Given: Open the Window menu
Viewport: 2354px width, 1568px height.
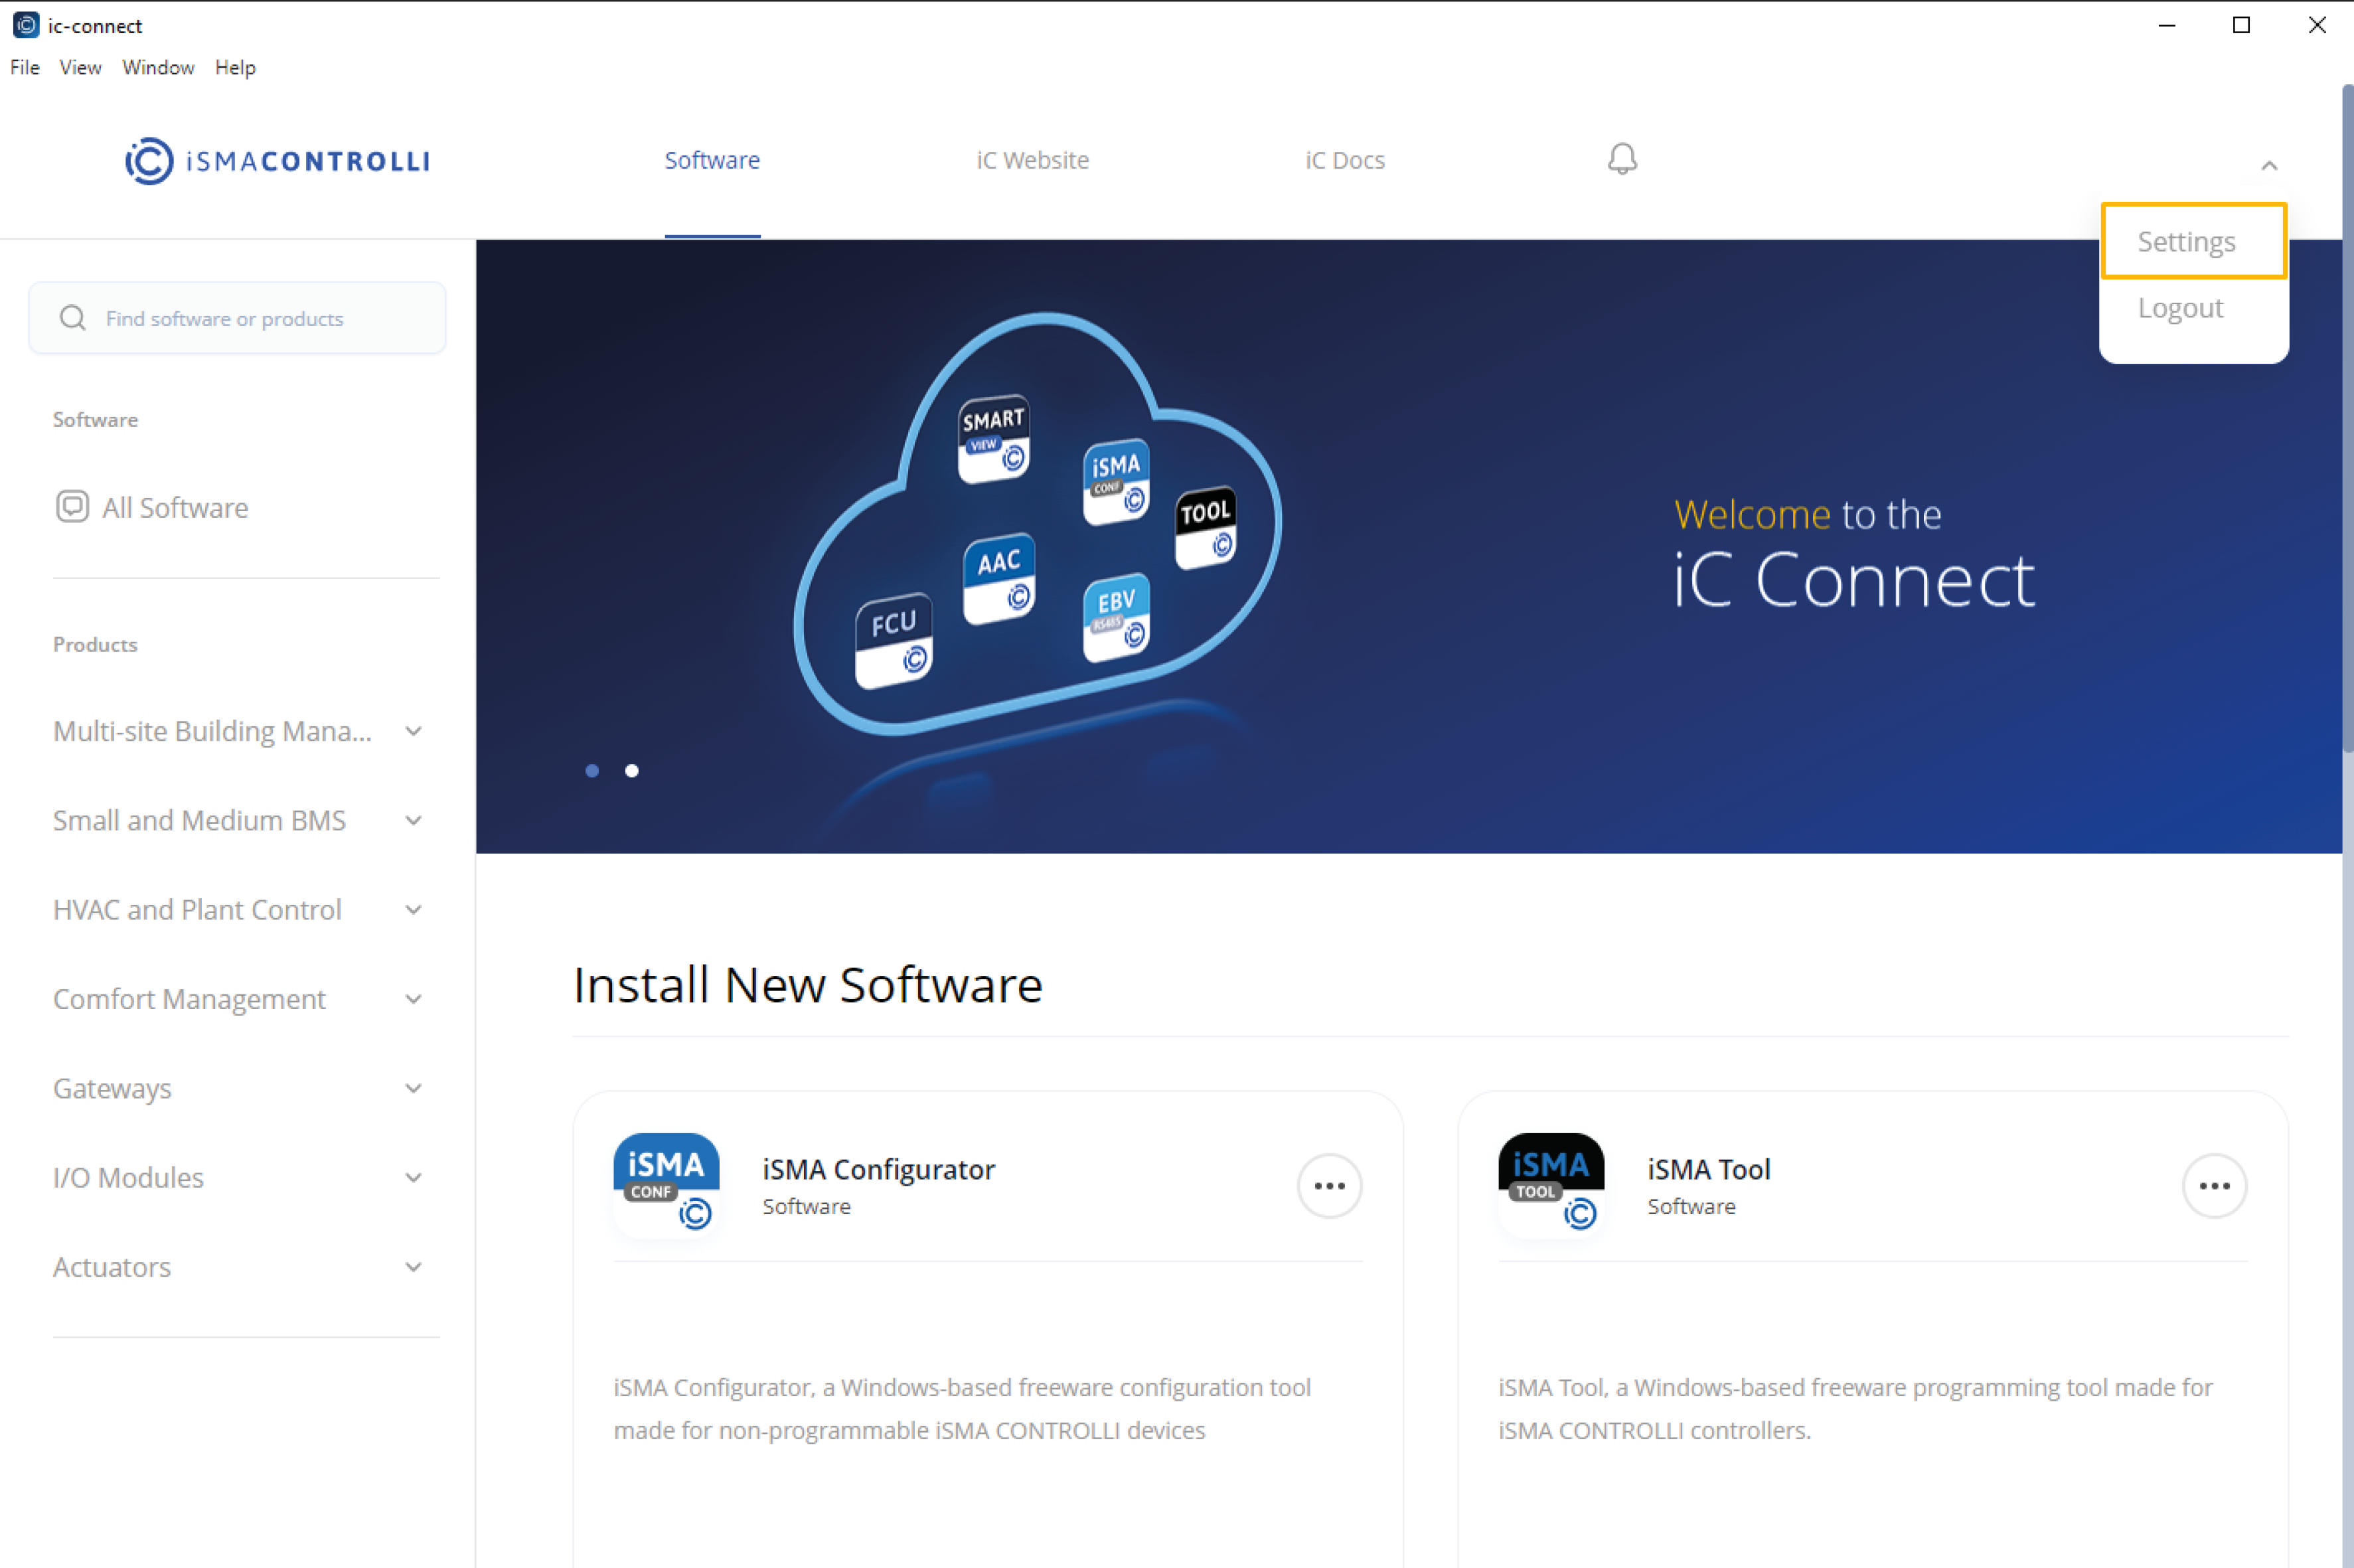Looking at the screenshot, I should coord(158,67).
